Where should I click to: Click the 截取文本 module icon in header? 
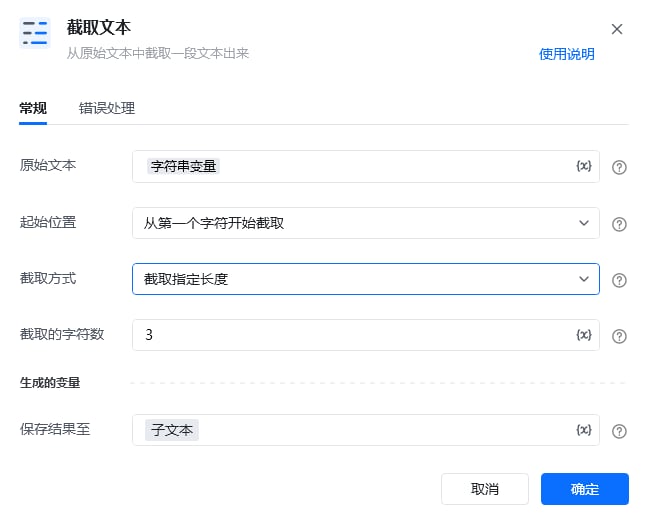pos(35,33)
